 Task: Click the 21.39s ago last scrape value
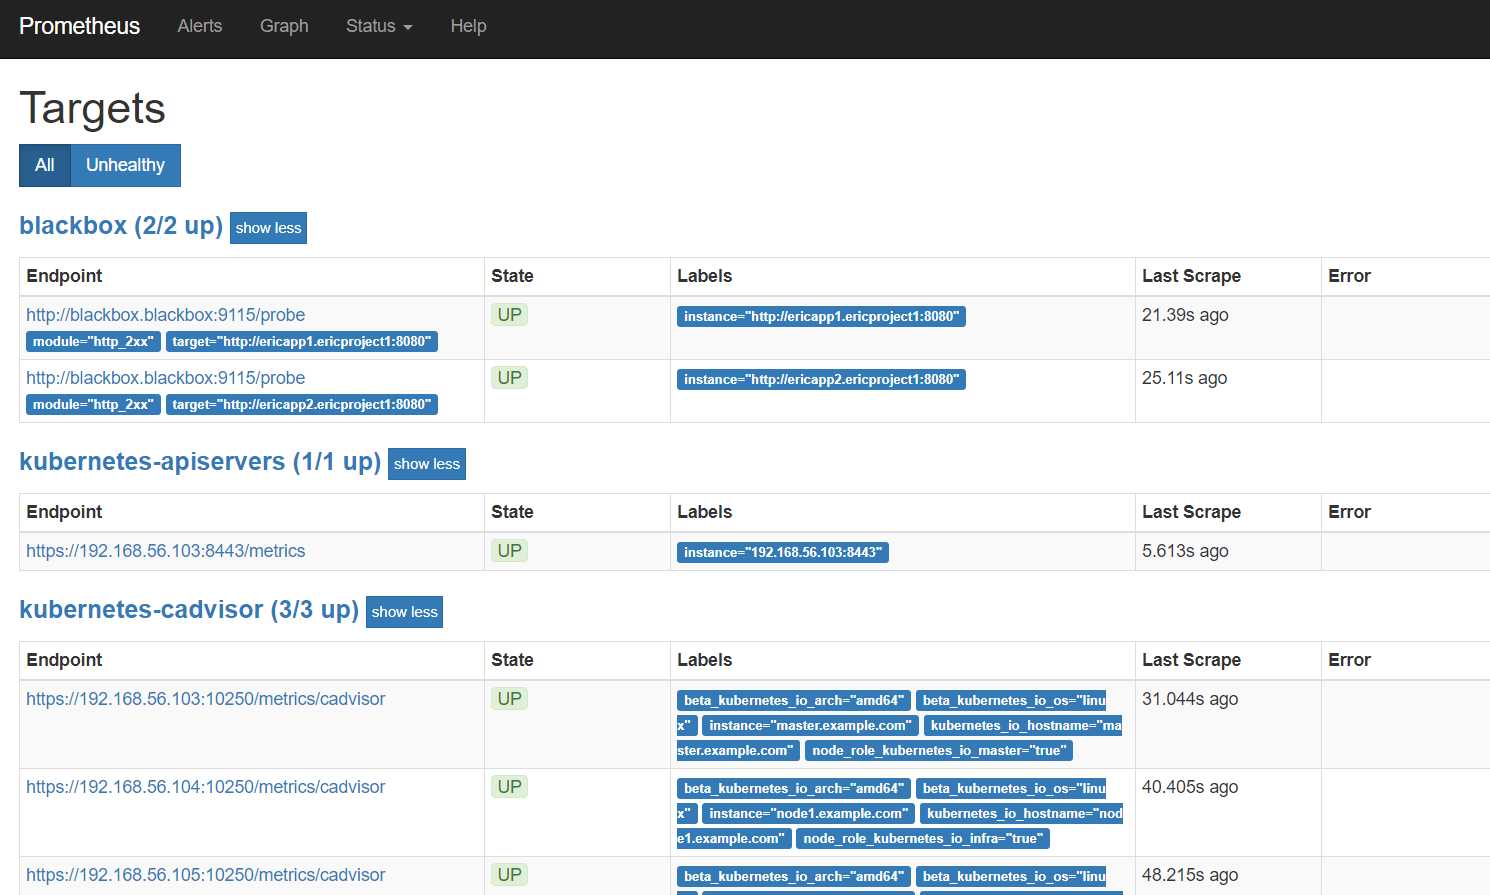(x=1185, y=315)
